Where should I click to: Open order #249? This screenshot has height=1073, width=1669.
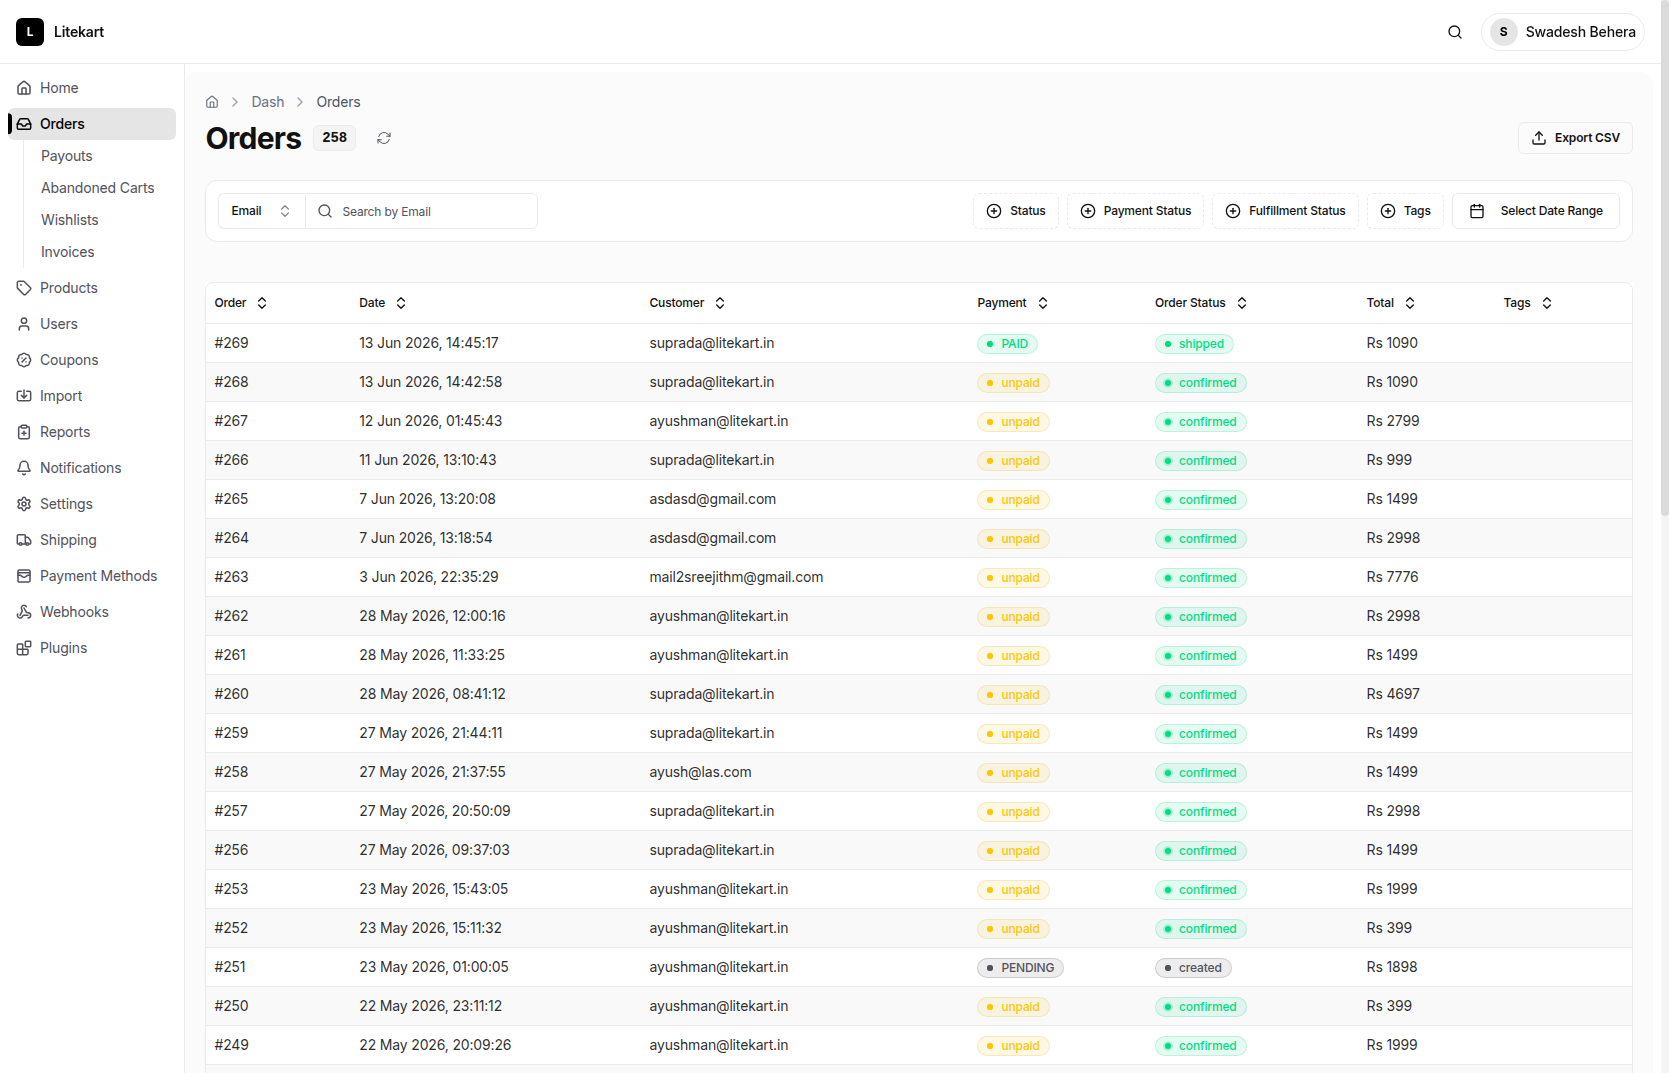[x=232, y=1045]
